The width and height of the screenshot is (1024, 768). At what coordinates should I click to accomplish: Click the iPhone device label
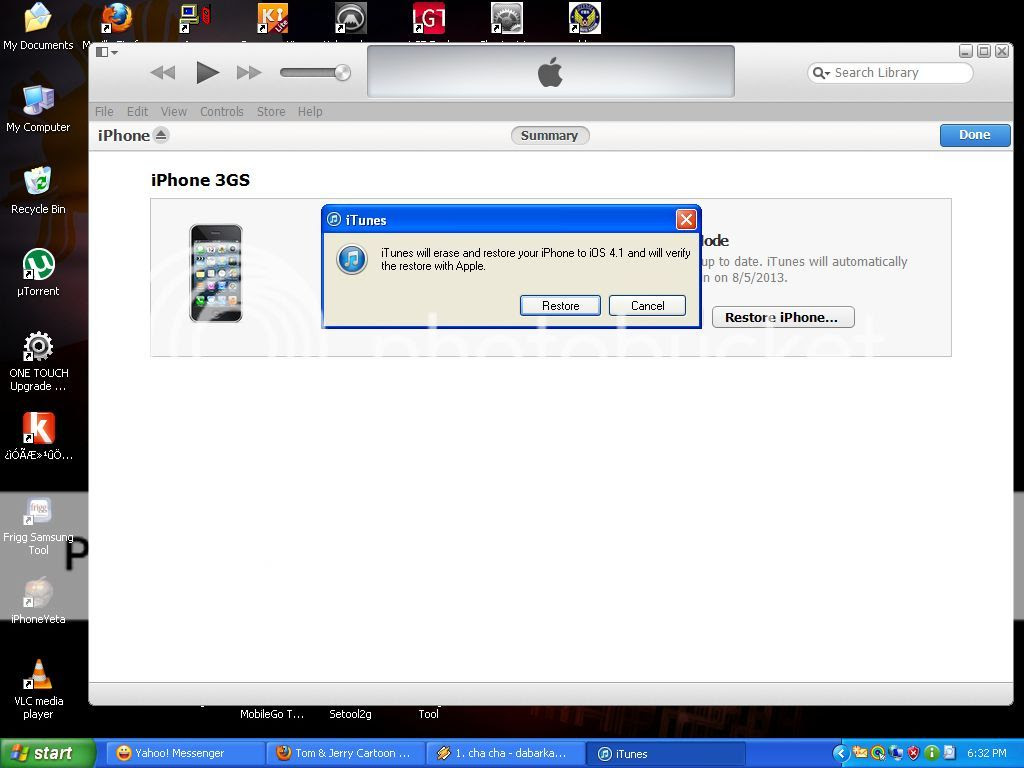(x=123, y=135)
